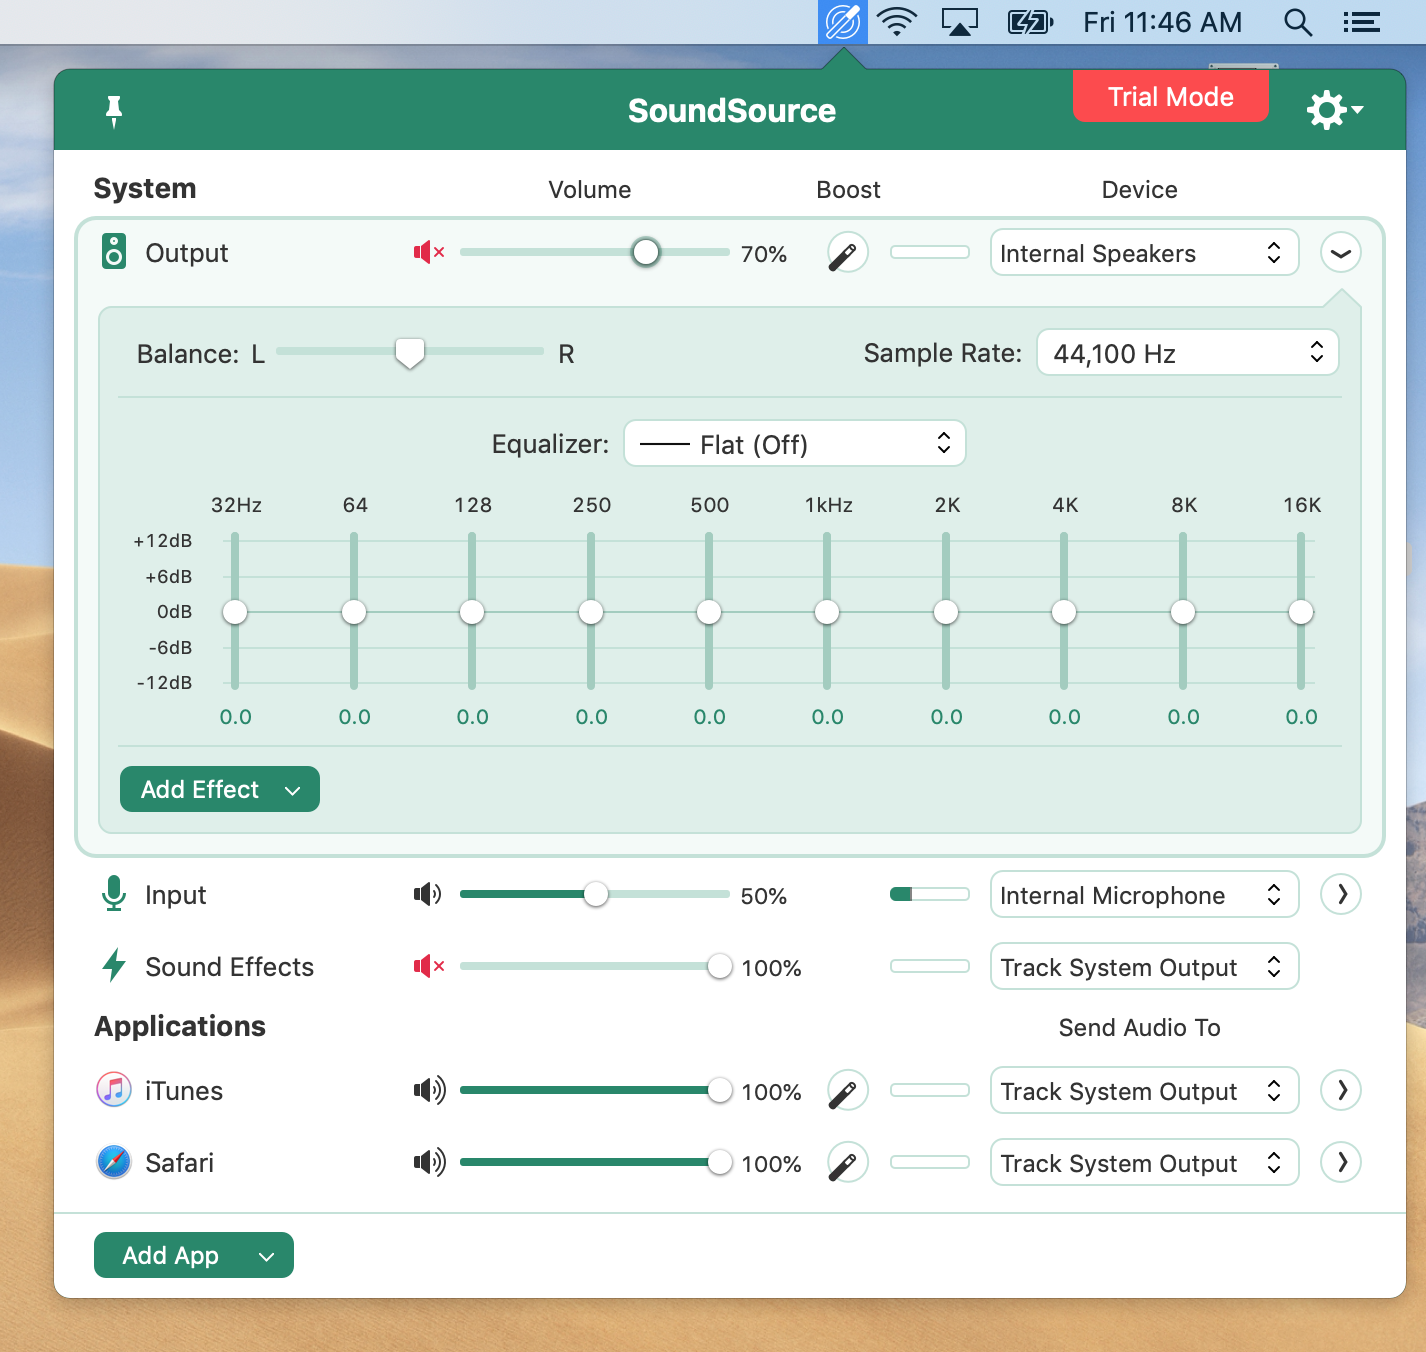Click the 16K equalizer band knob

1301,612
